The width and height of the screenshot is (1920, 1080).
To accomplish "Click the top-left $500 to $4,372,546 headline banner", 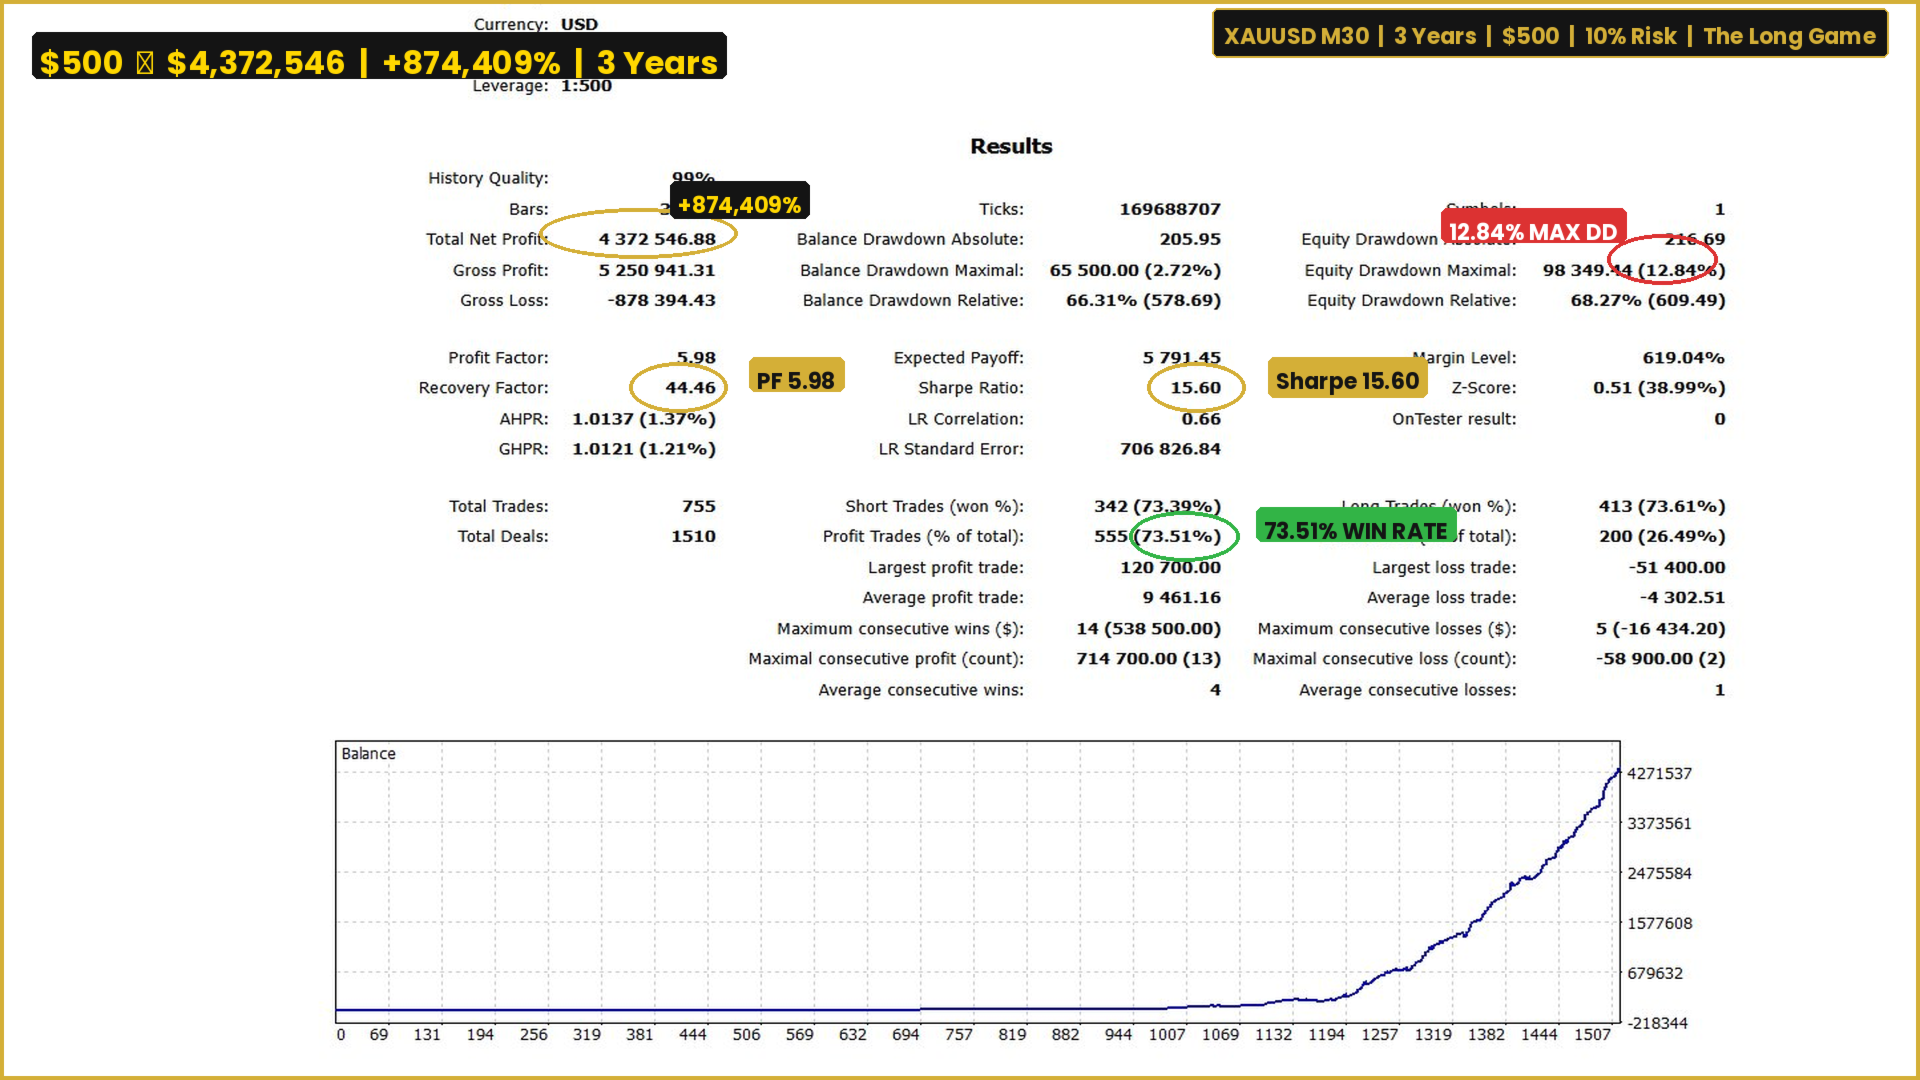I will [x=378, y=58].
